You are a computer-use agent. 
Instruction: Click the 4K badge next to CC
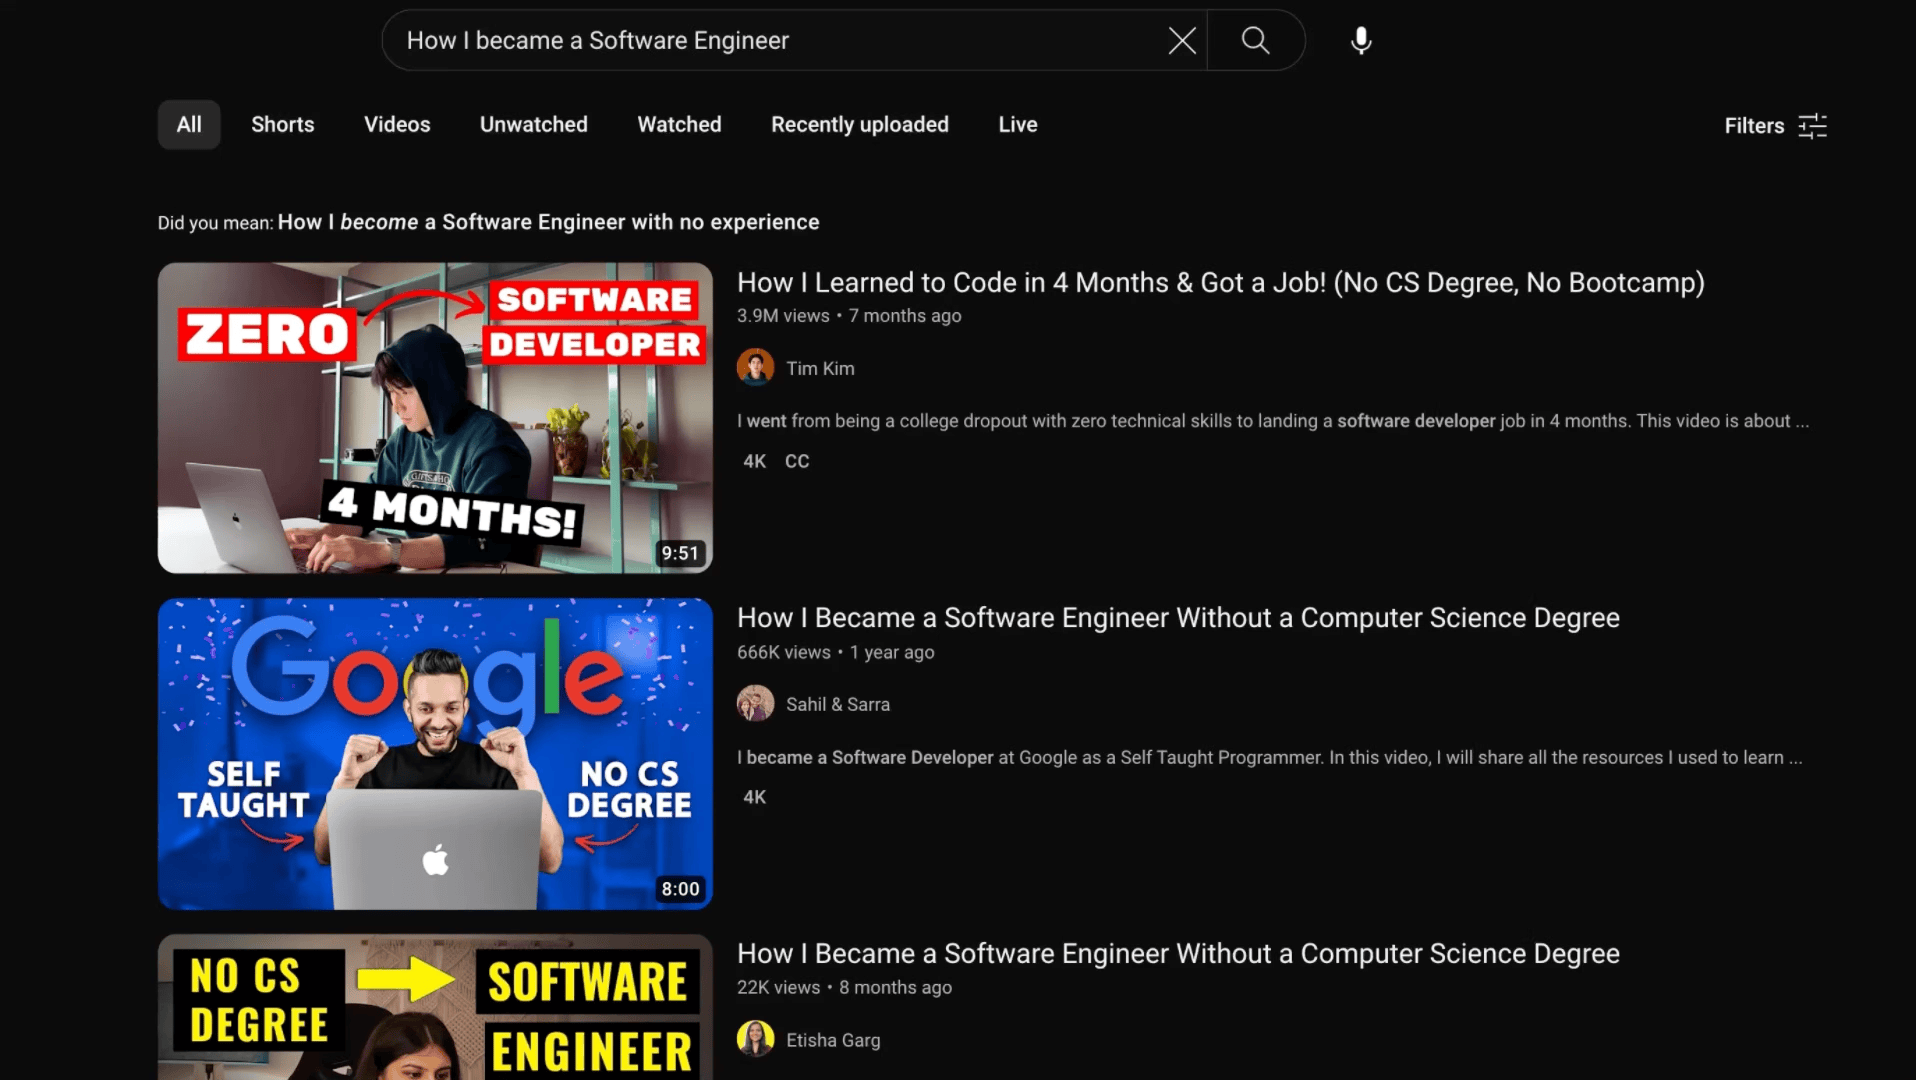[754, 461]
